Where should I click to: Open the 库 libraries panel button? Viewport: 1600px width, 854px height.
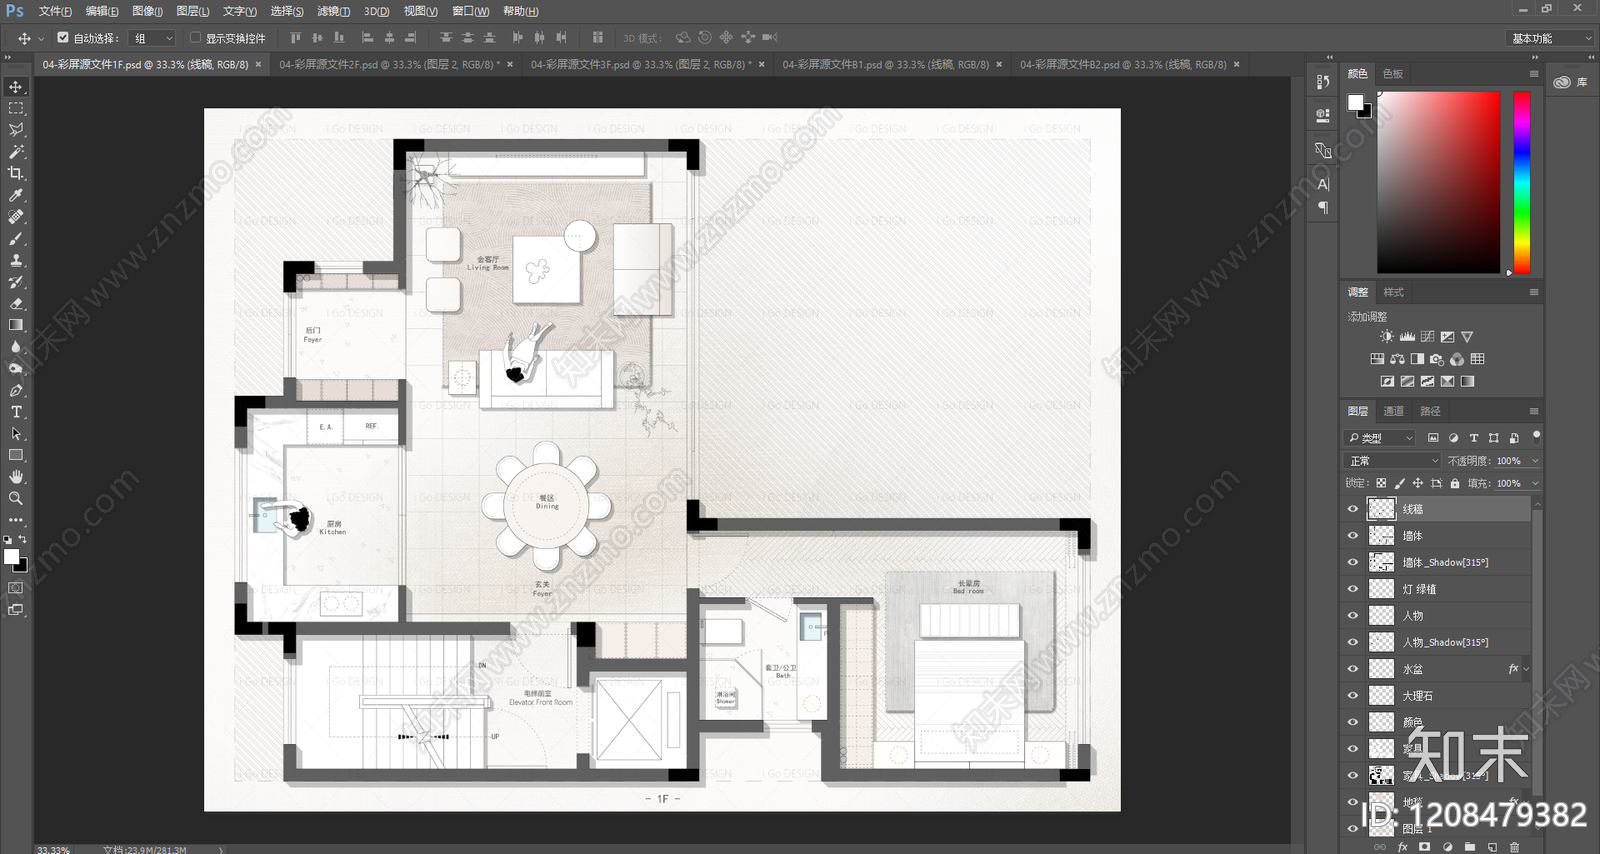click(x=1570, y=82)
